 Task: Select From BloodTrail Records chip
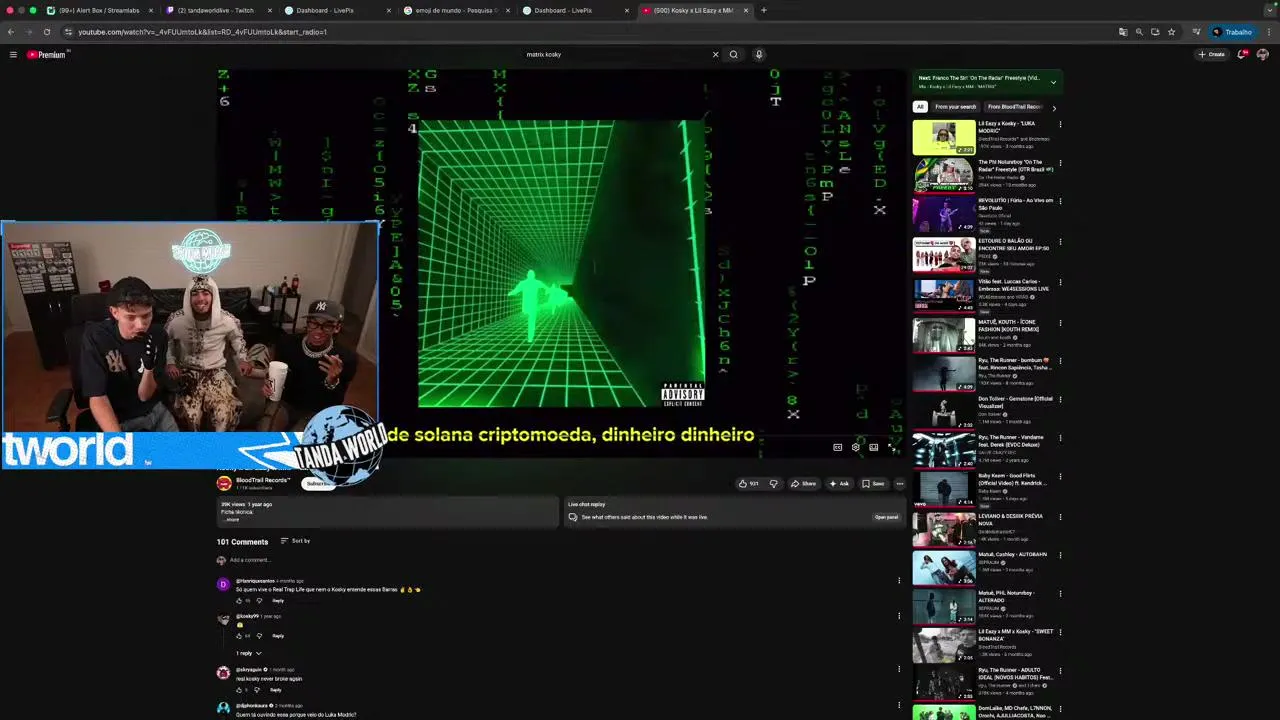pyautogui.click(x=1014, y=107)
